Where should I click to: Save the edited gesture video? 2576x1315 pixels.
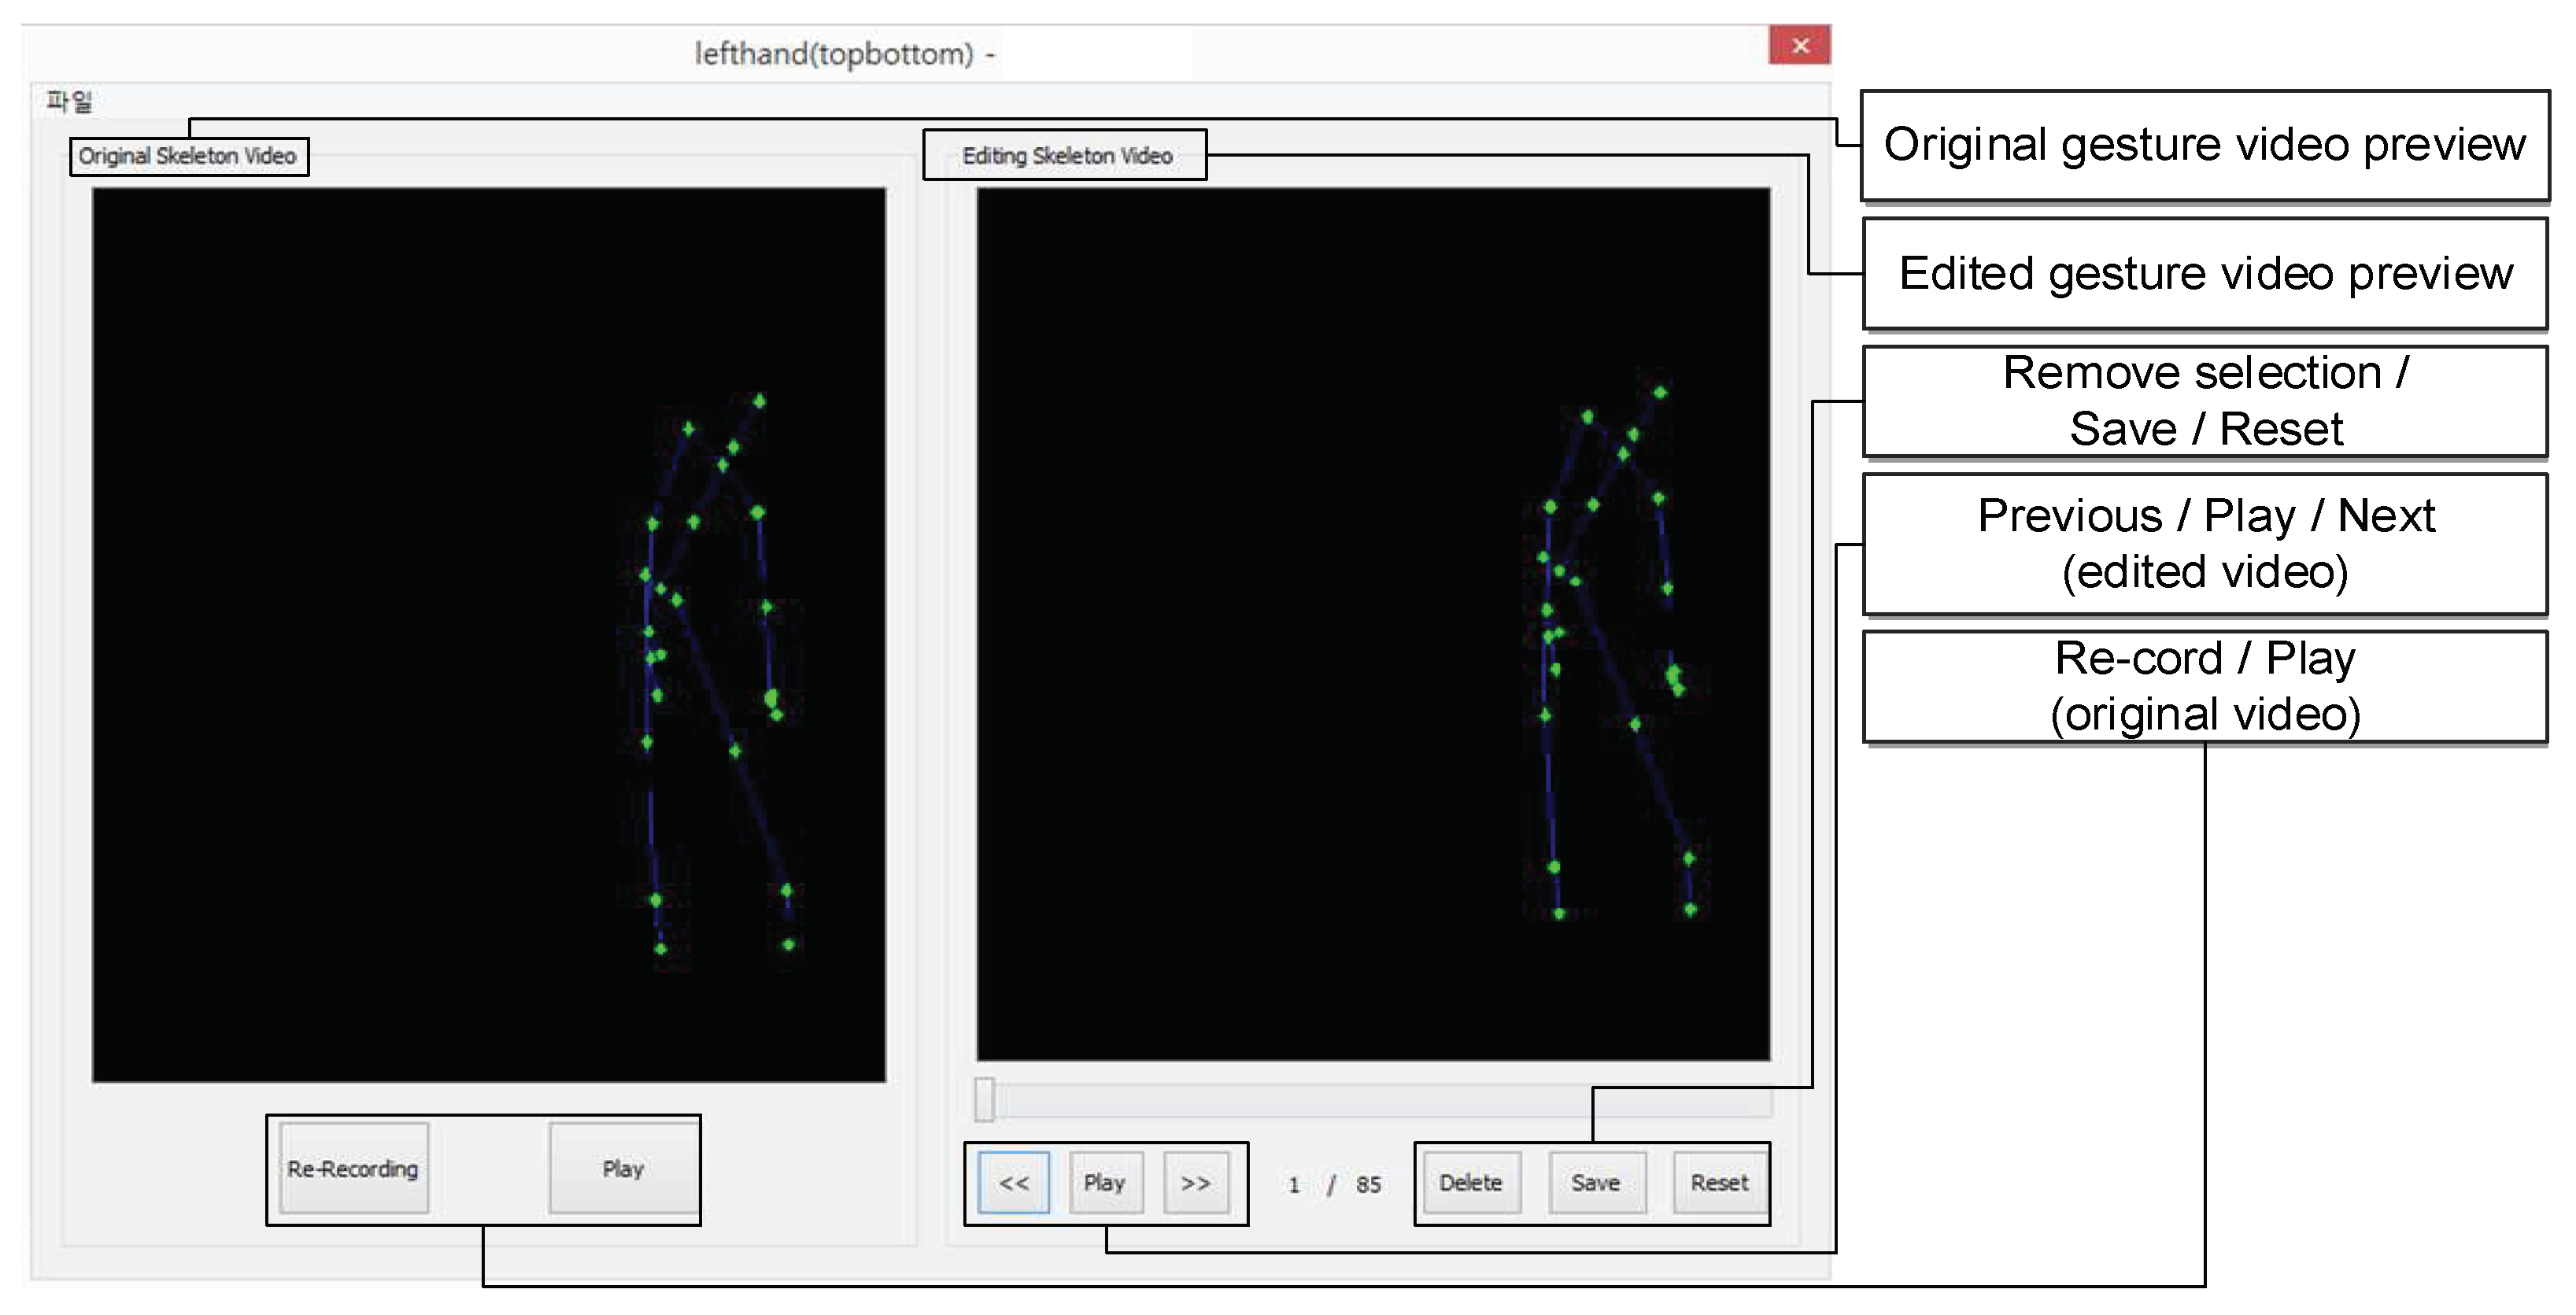(x=1595, y=1182)
